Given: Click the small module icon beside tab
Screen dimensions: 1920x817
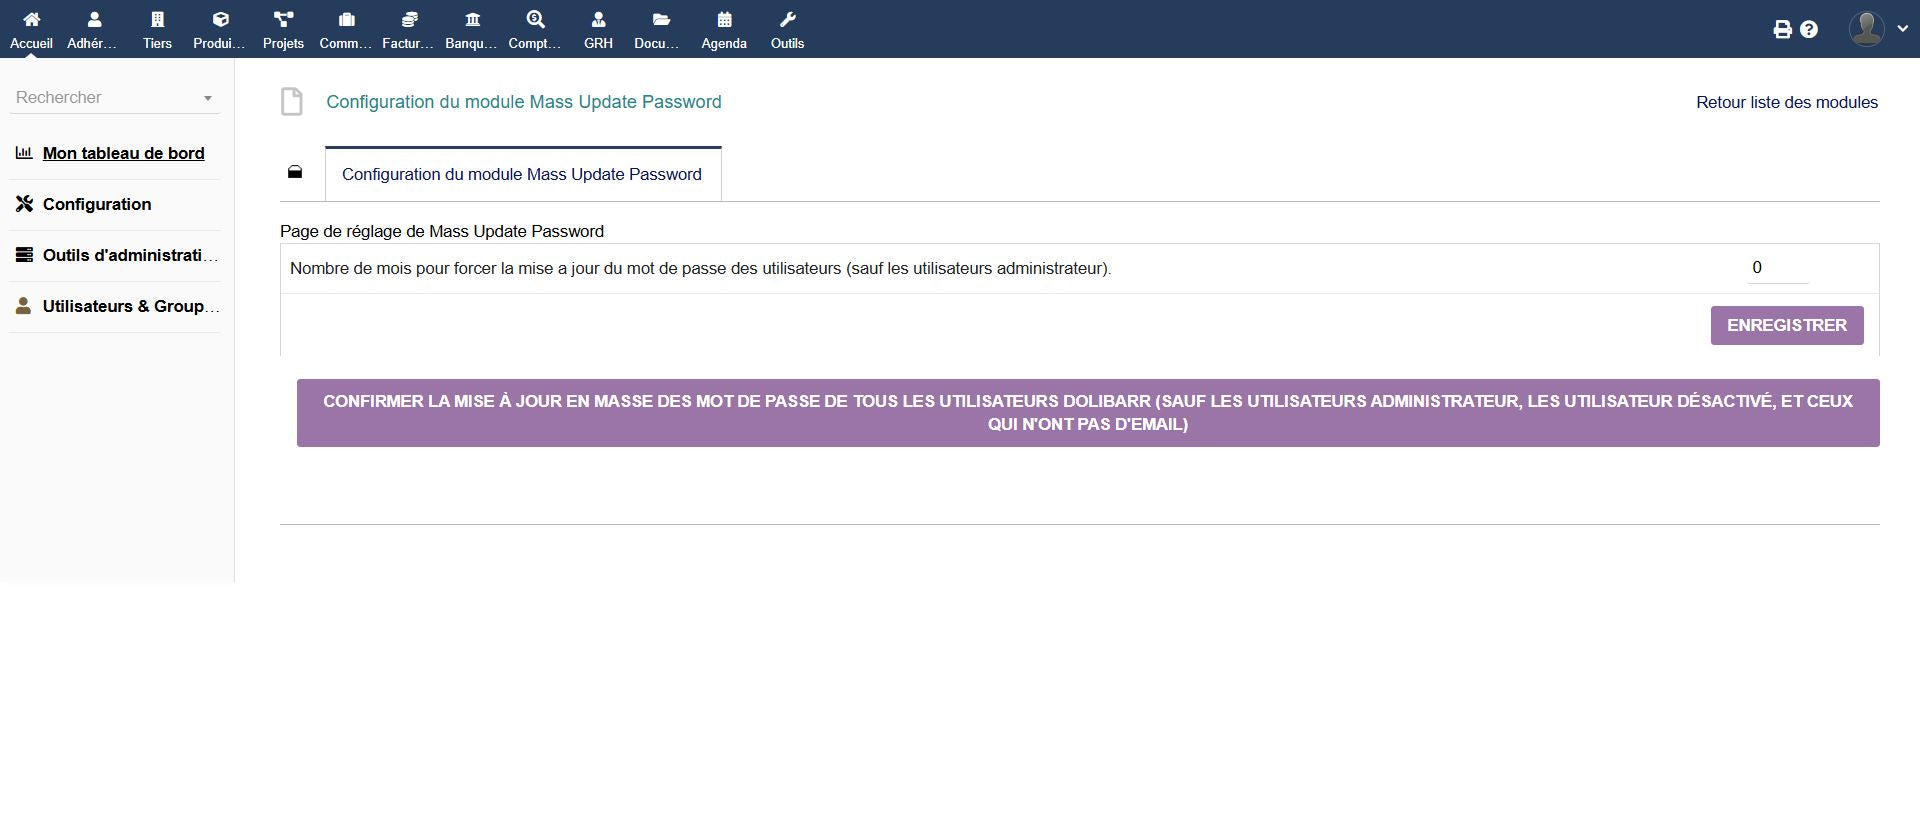Looking at the screenshot, I should (295, 173).
